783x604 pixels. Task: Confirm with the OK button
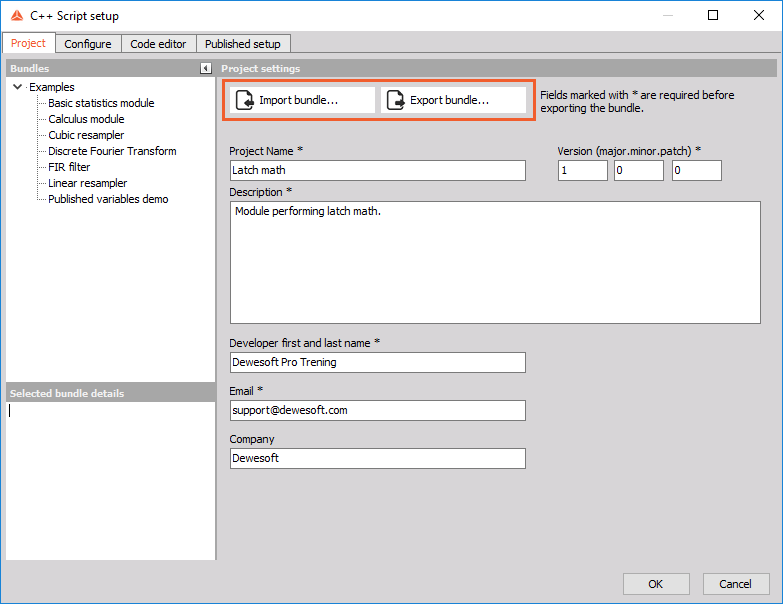pyautogui.click(x=656, y=584)
